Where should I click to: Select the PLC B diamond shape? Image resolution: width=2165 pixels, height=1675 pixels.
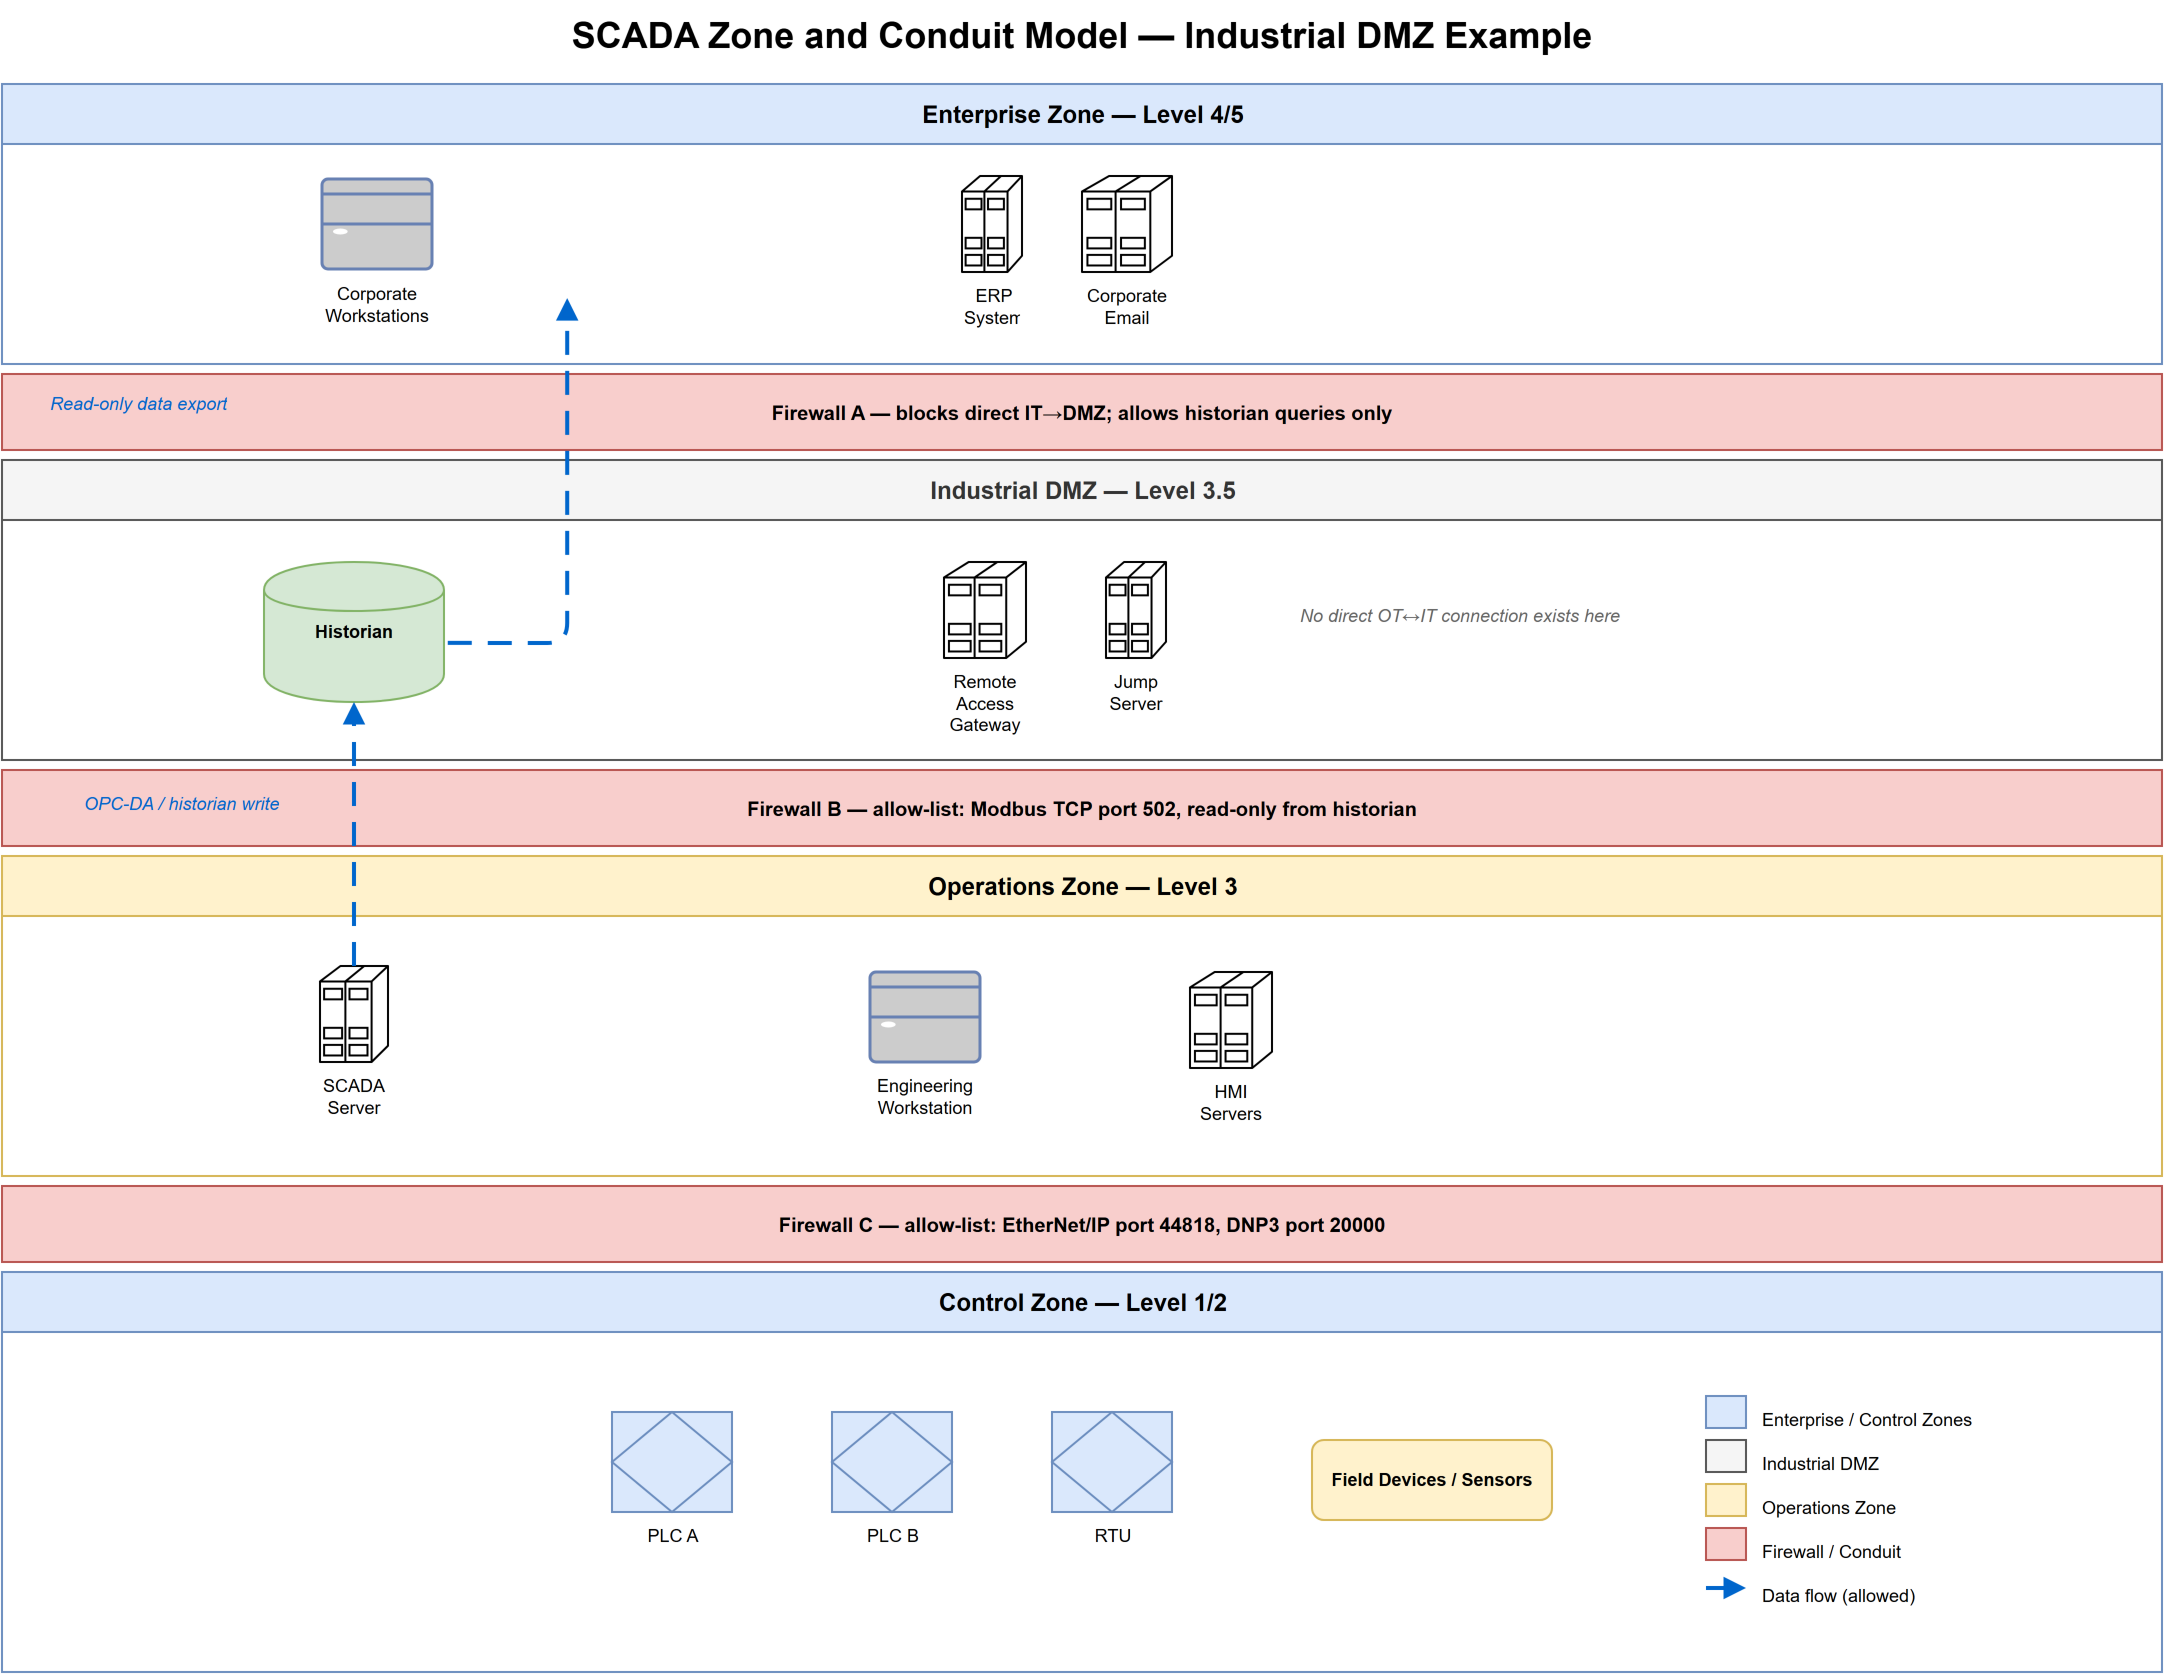[x=892, y=1462]
